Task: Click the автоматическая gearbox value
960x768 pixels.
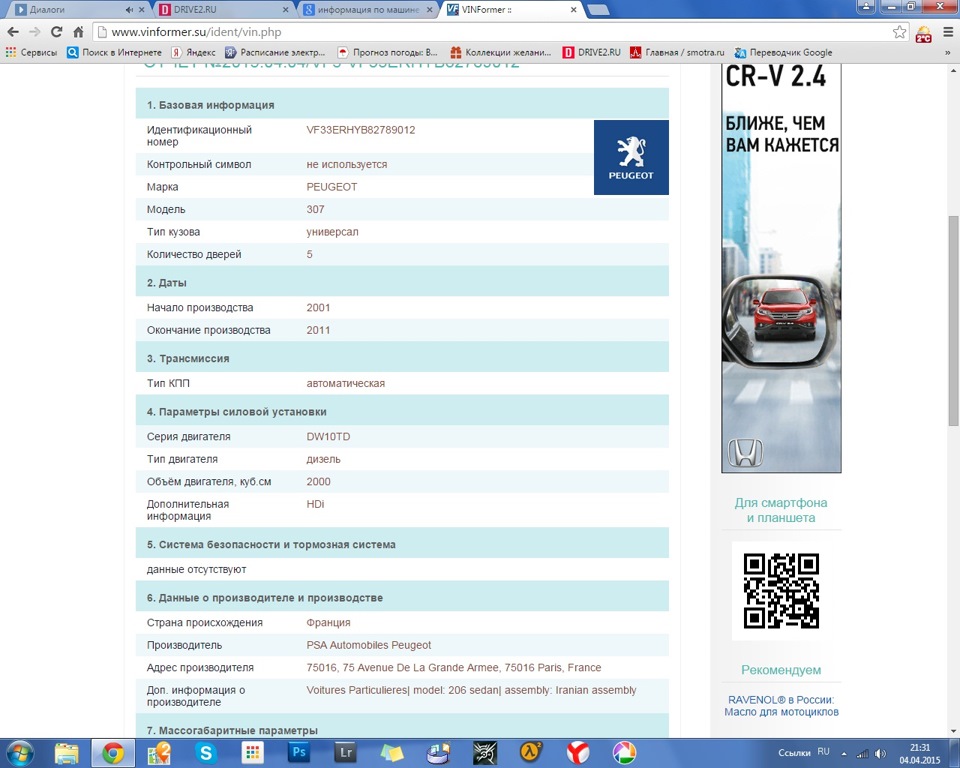Action: (345, 383)
